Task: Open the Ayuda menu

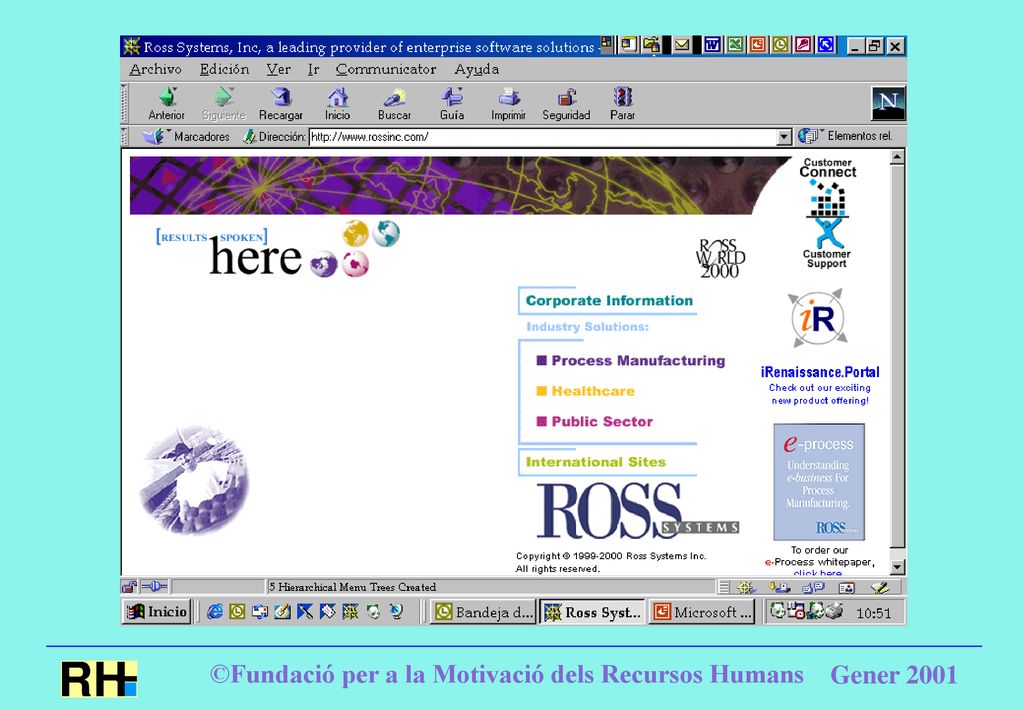Action: (x=477, y=69)
